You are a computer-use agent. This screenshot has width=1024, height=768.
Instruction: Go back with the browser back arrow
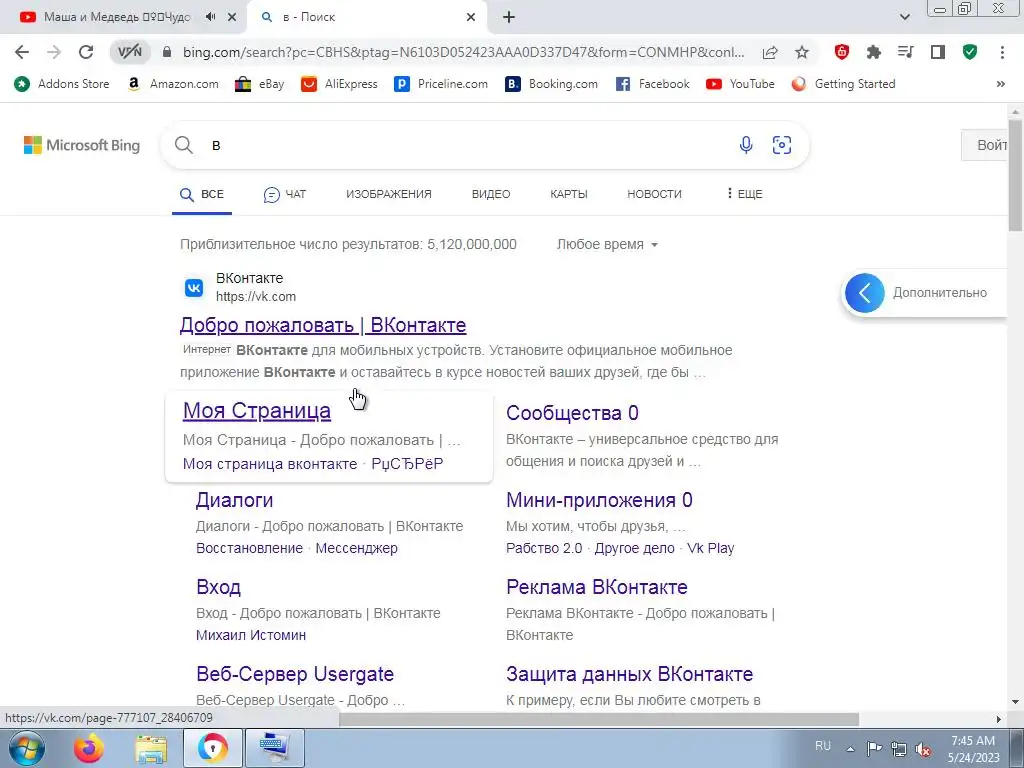coord(22,52)
